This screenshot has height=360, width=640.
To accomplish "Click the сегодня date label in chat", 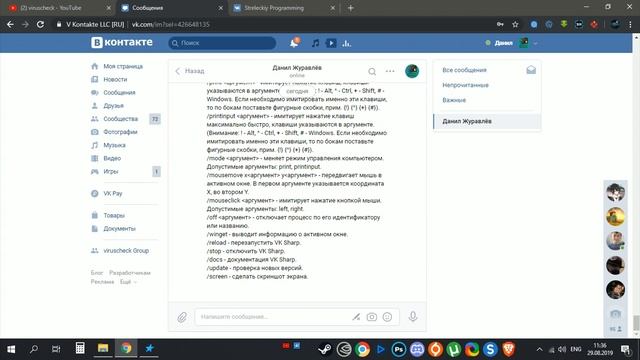I will (x=297, y=91).
